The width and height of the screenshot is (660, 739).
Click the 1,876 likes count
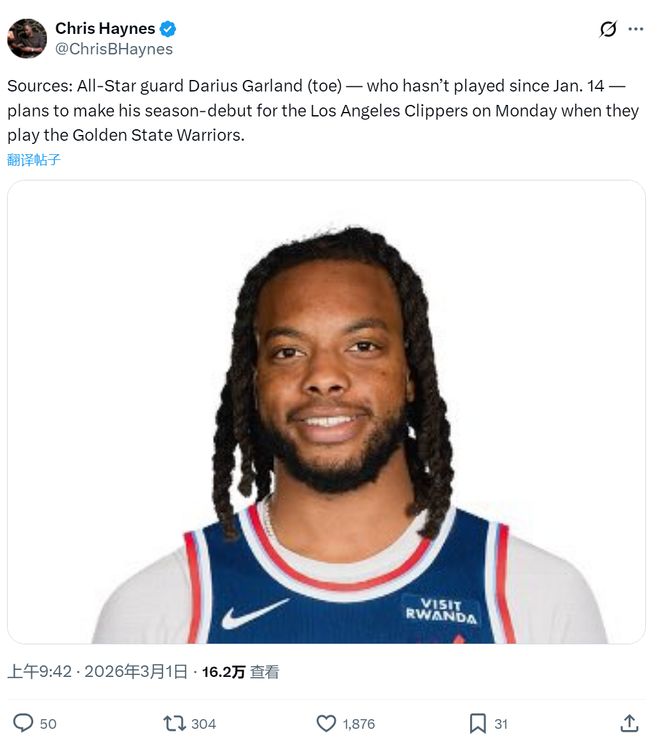[x=358, y=723]
